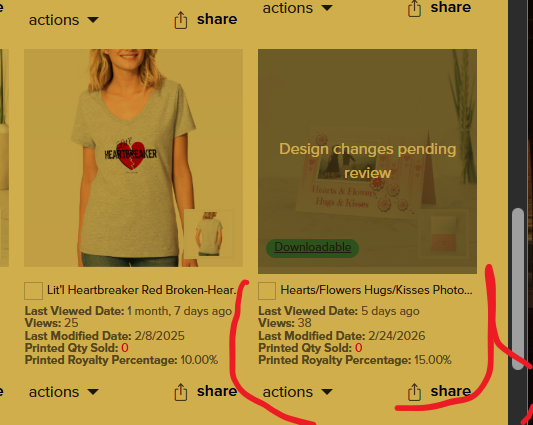Open actions dropdown above Heartbreaker shirt
Image resolution: width=533 pixels, height=425 pixels.
click(x=64, y=20)
